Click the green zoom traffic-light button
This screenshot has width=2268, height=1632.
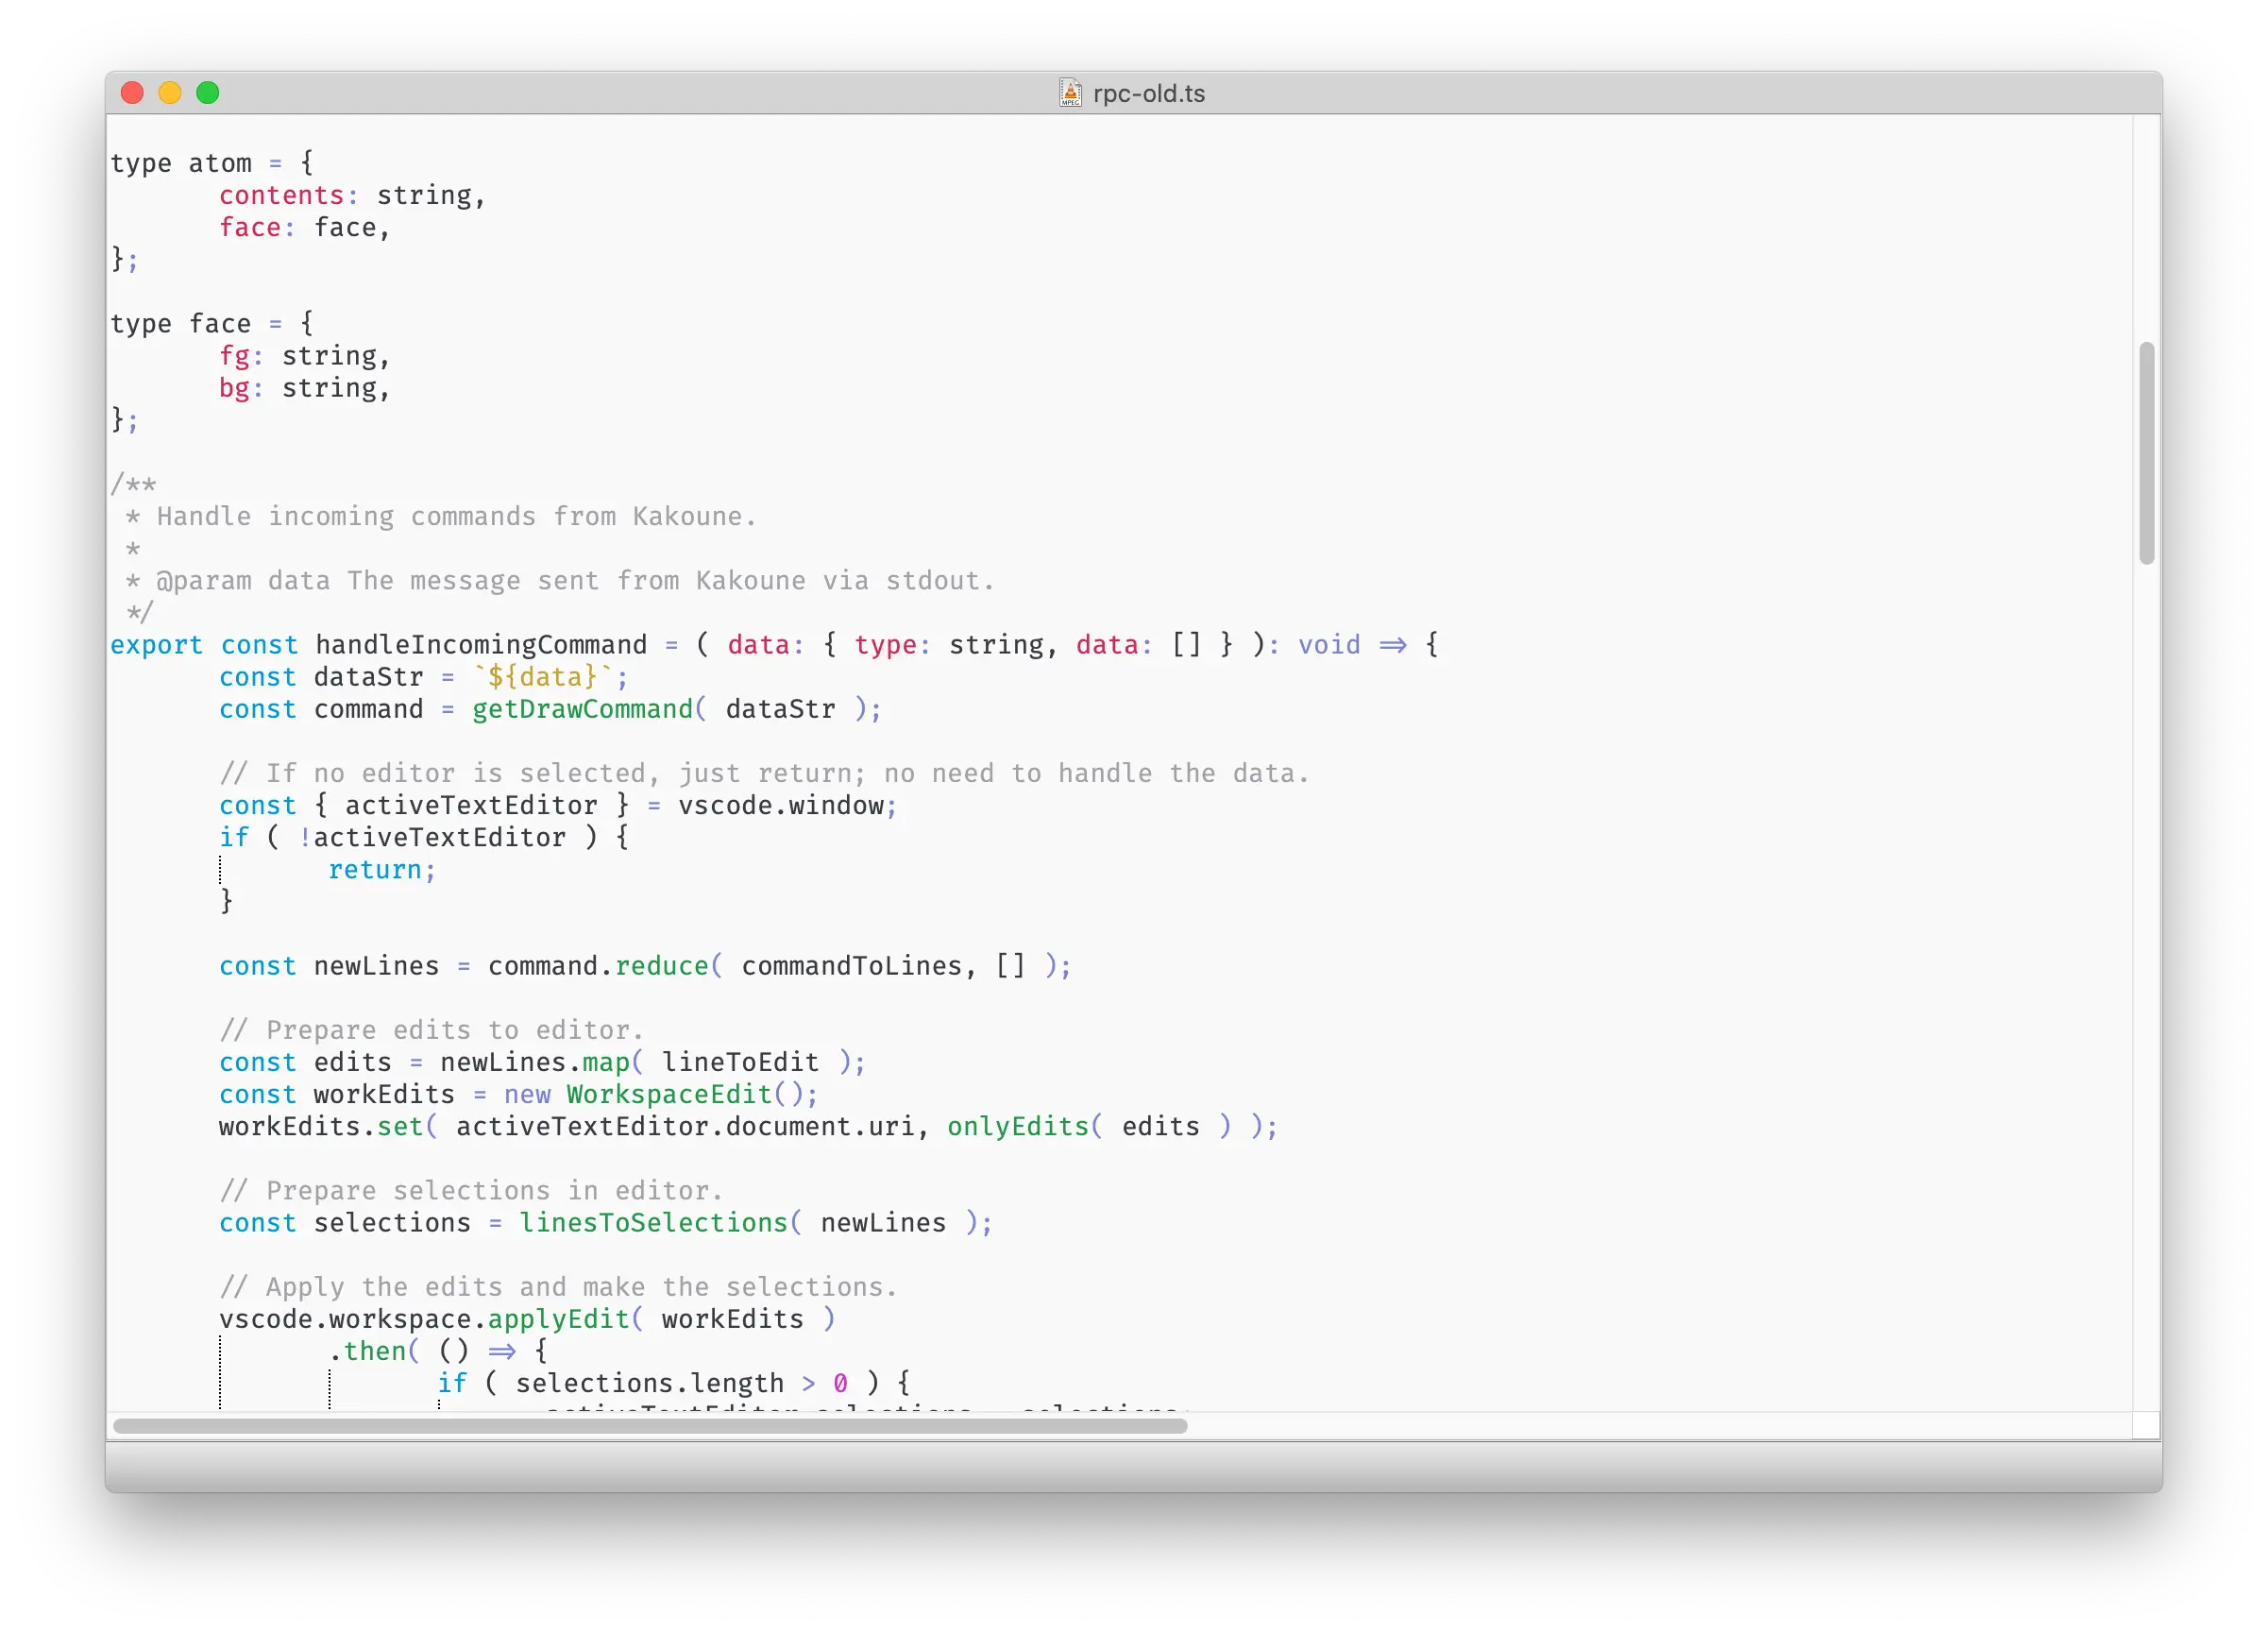(x=208, y=93)
